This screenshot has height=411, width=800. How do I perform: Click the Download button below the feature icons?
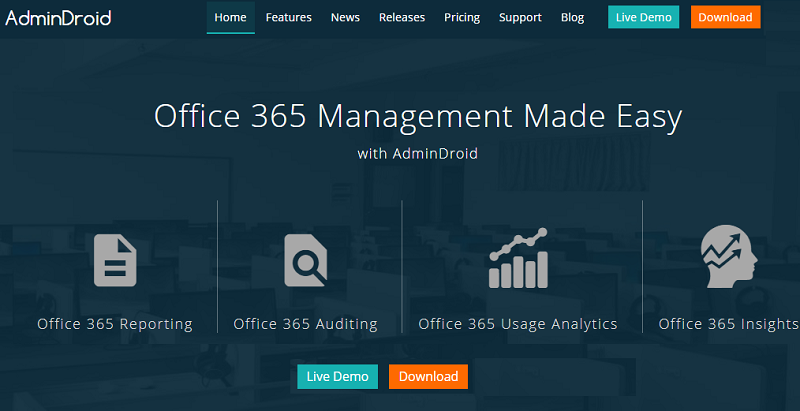[429, 377]
